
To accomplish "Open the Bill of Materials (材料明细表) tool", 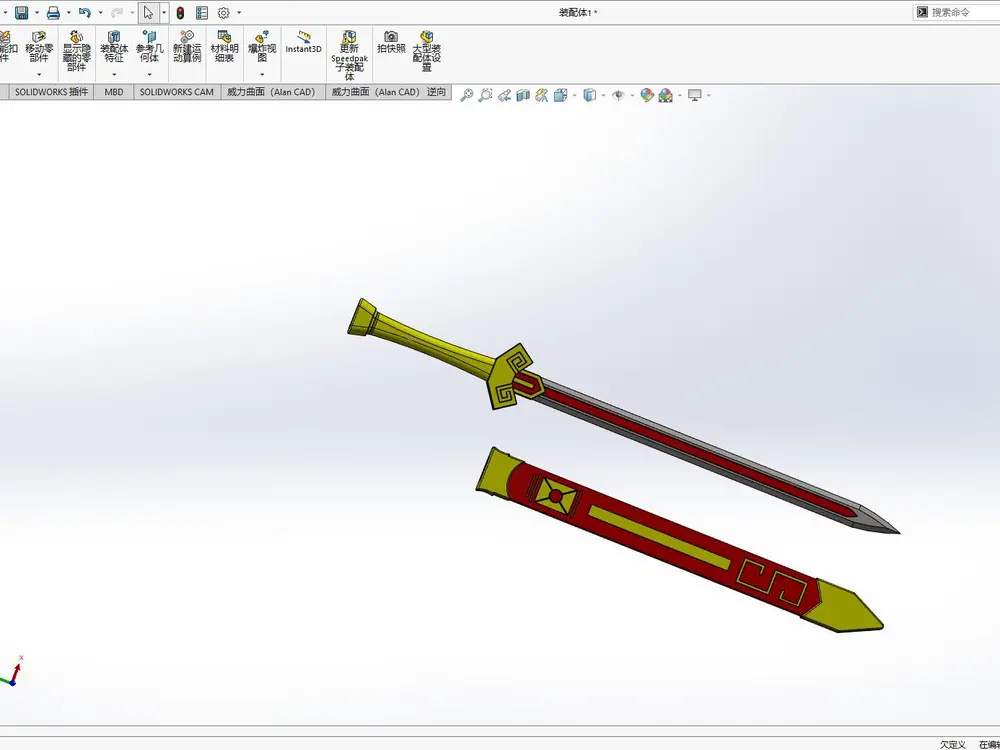I will (224, 47).
